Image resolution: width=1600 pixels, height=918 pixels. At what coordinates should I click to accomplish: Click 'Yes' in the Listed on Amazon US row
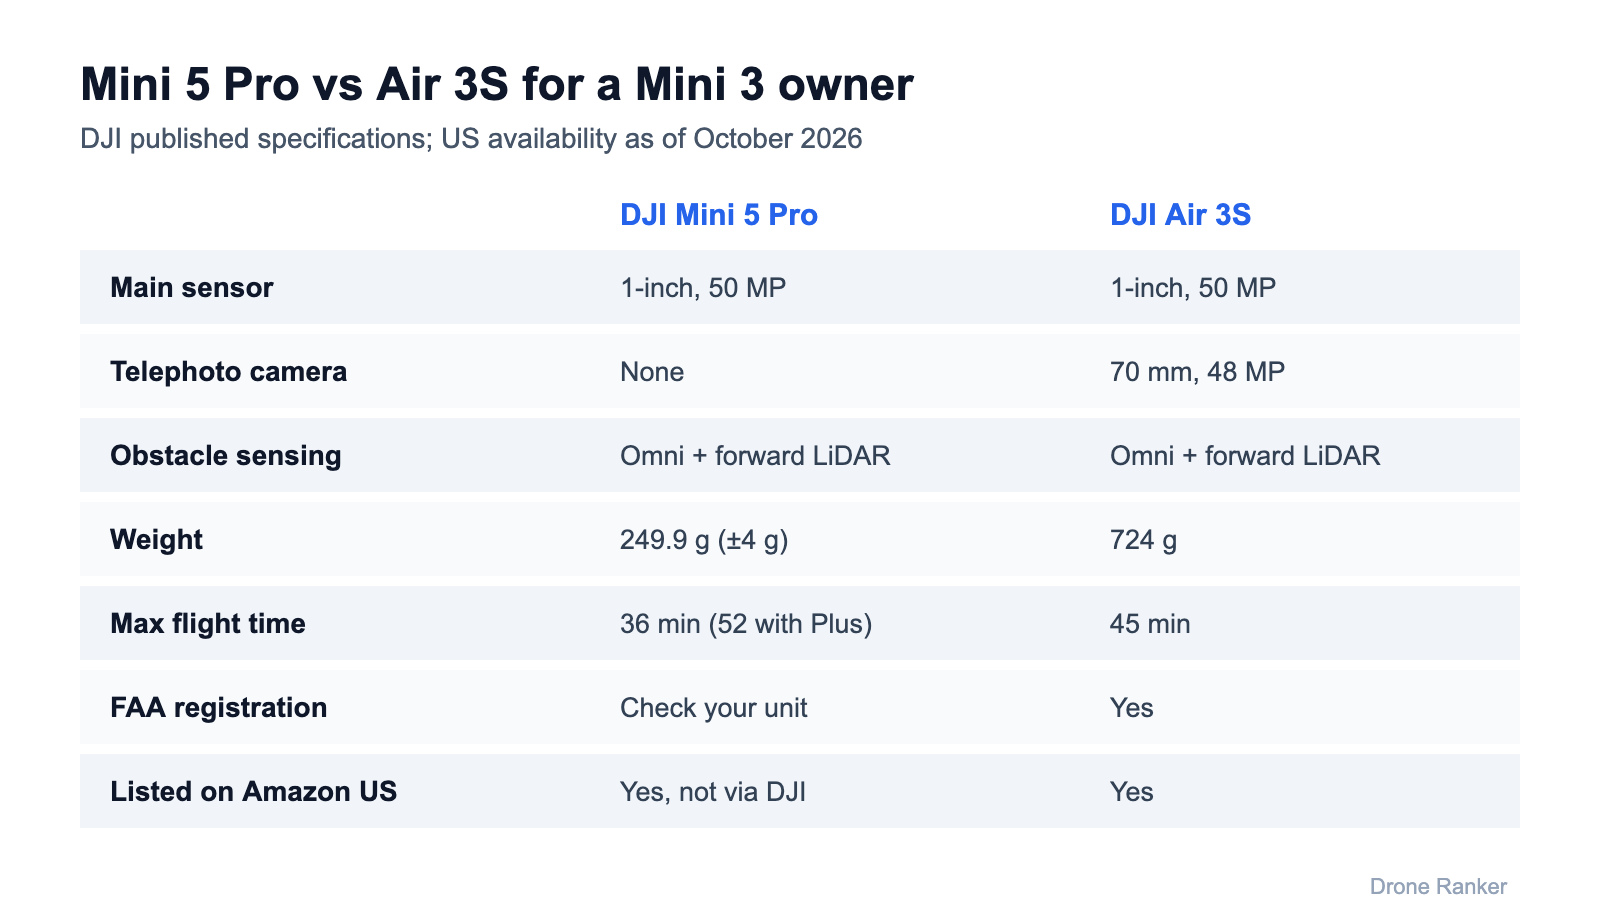click(x=1131, y=792)
